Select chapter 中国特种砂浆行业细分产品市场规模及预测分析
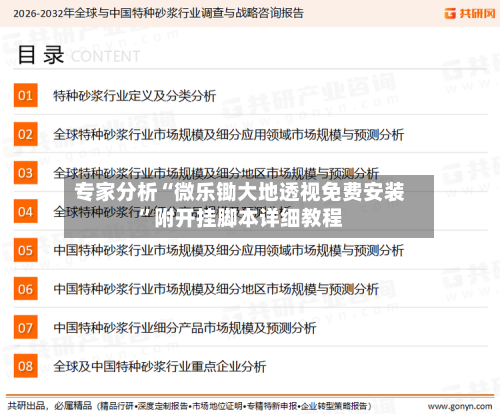Viewport: 500px width, 414px height. pos(185,328)
